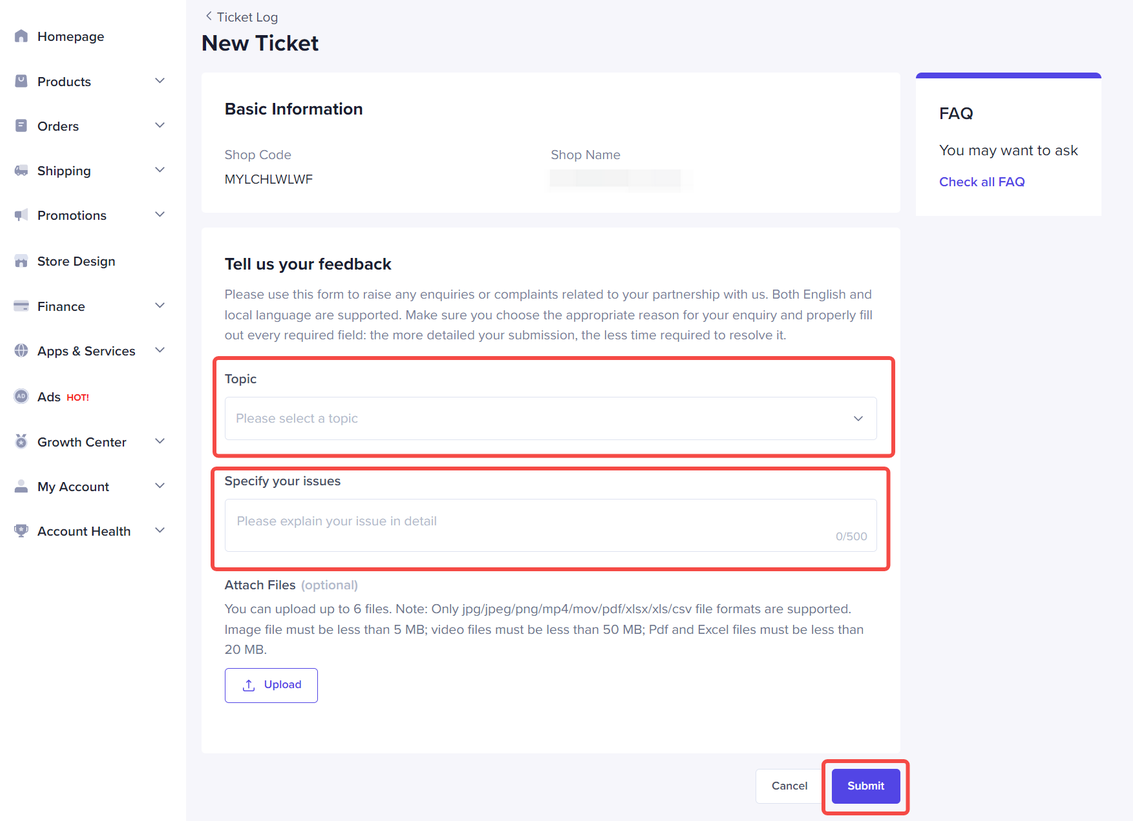The image size is (1133, 821).
Task: Click the Shipping truck icon
Action: point(21,170)
